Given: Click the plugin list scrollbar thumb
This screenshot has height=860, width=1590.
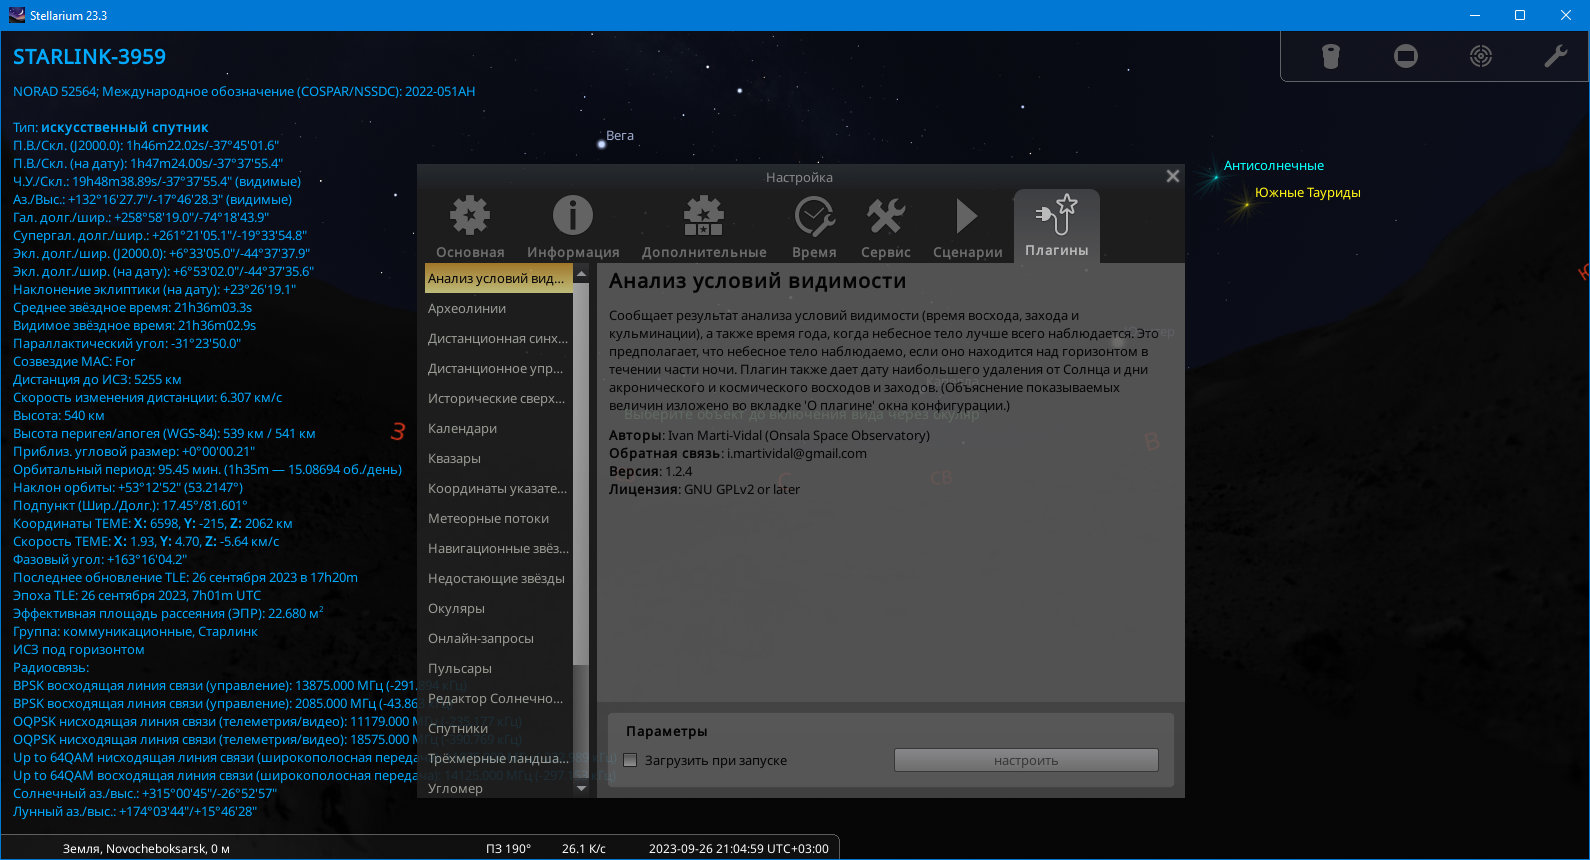Looking at the screenshot, I should point(581,472).
